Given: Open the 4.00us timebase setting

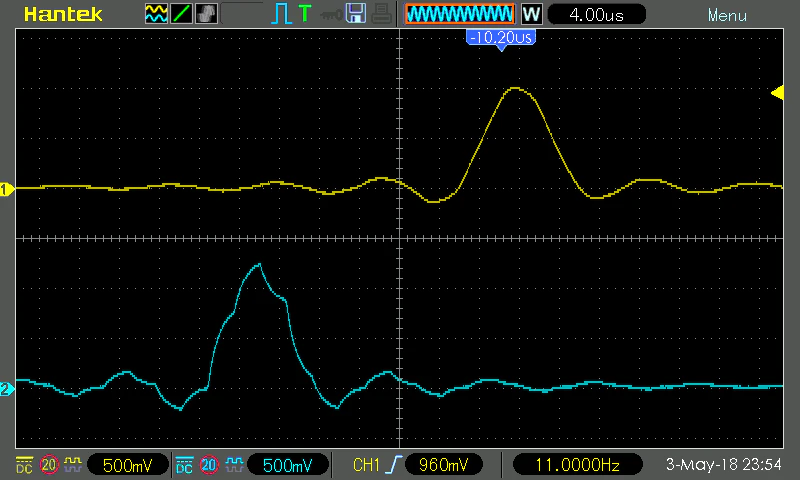Looking at the screenshot, I should tap(596, 14).
